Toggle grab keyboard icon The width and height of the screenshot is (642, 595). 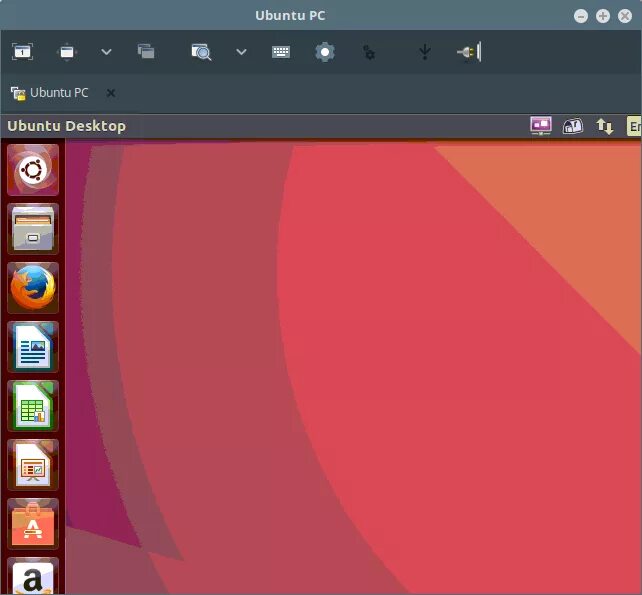pos(281,52)
